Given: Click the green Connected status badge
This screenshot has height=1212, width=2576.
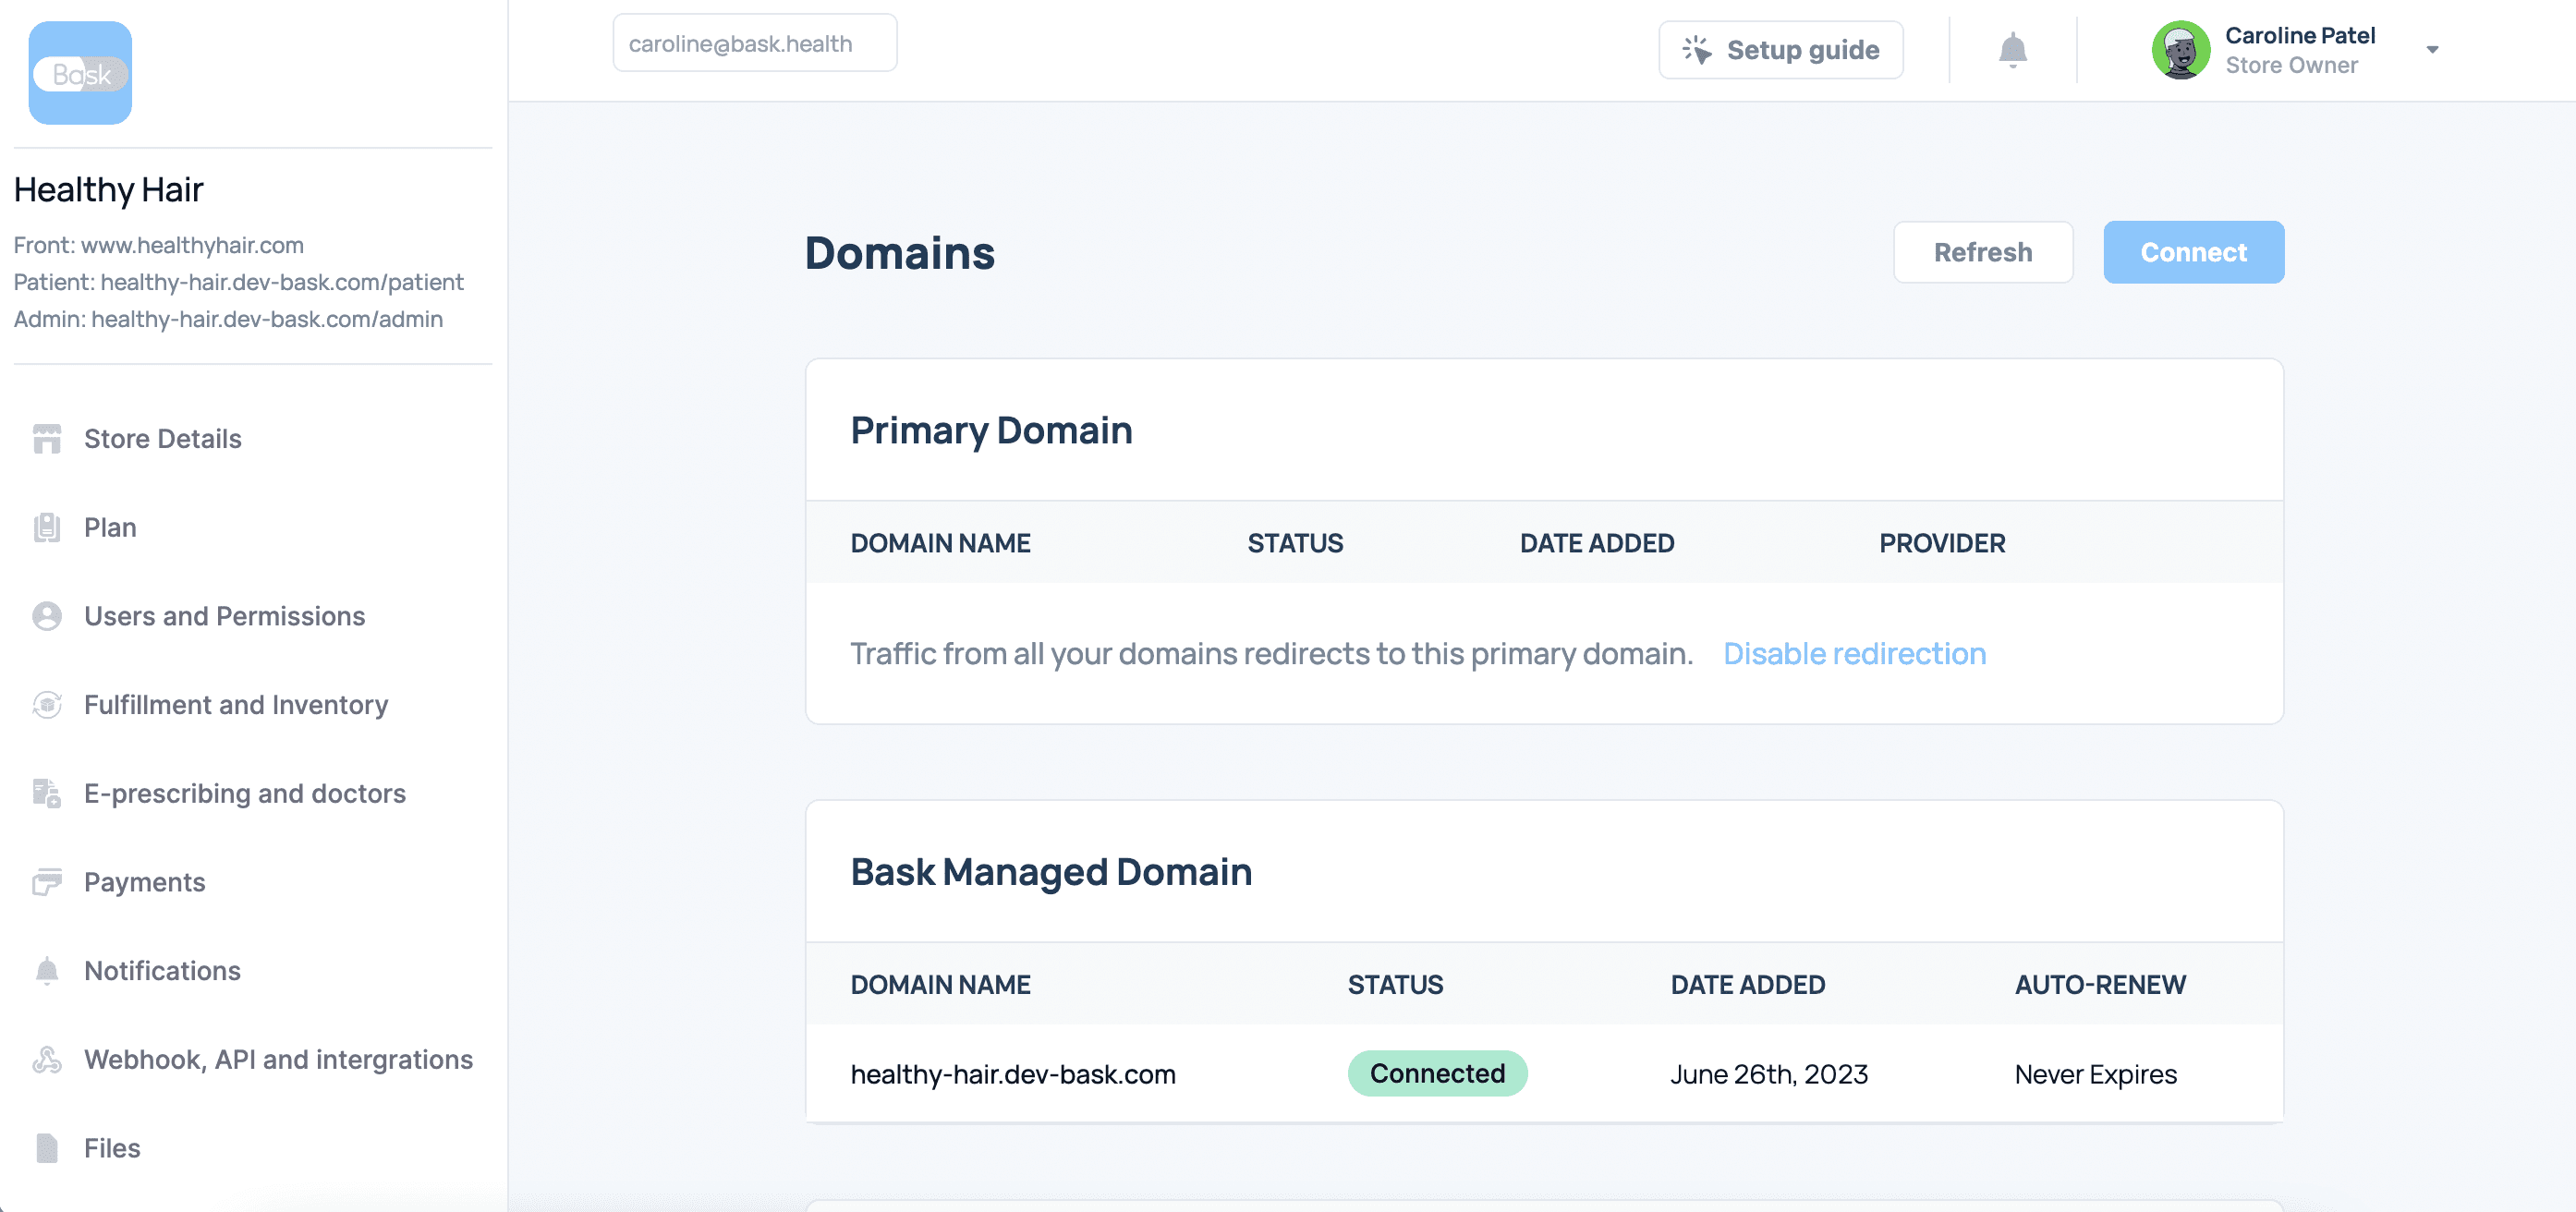Looking at the screenshot, I should pyautogui.click(x=1436, y=1073).
